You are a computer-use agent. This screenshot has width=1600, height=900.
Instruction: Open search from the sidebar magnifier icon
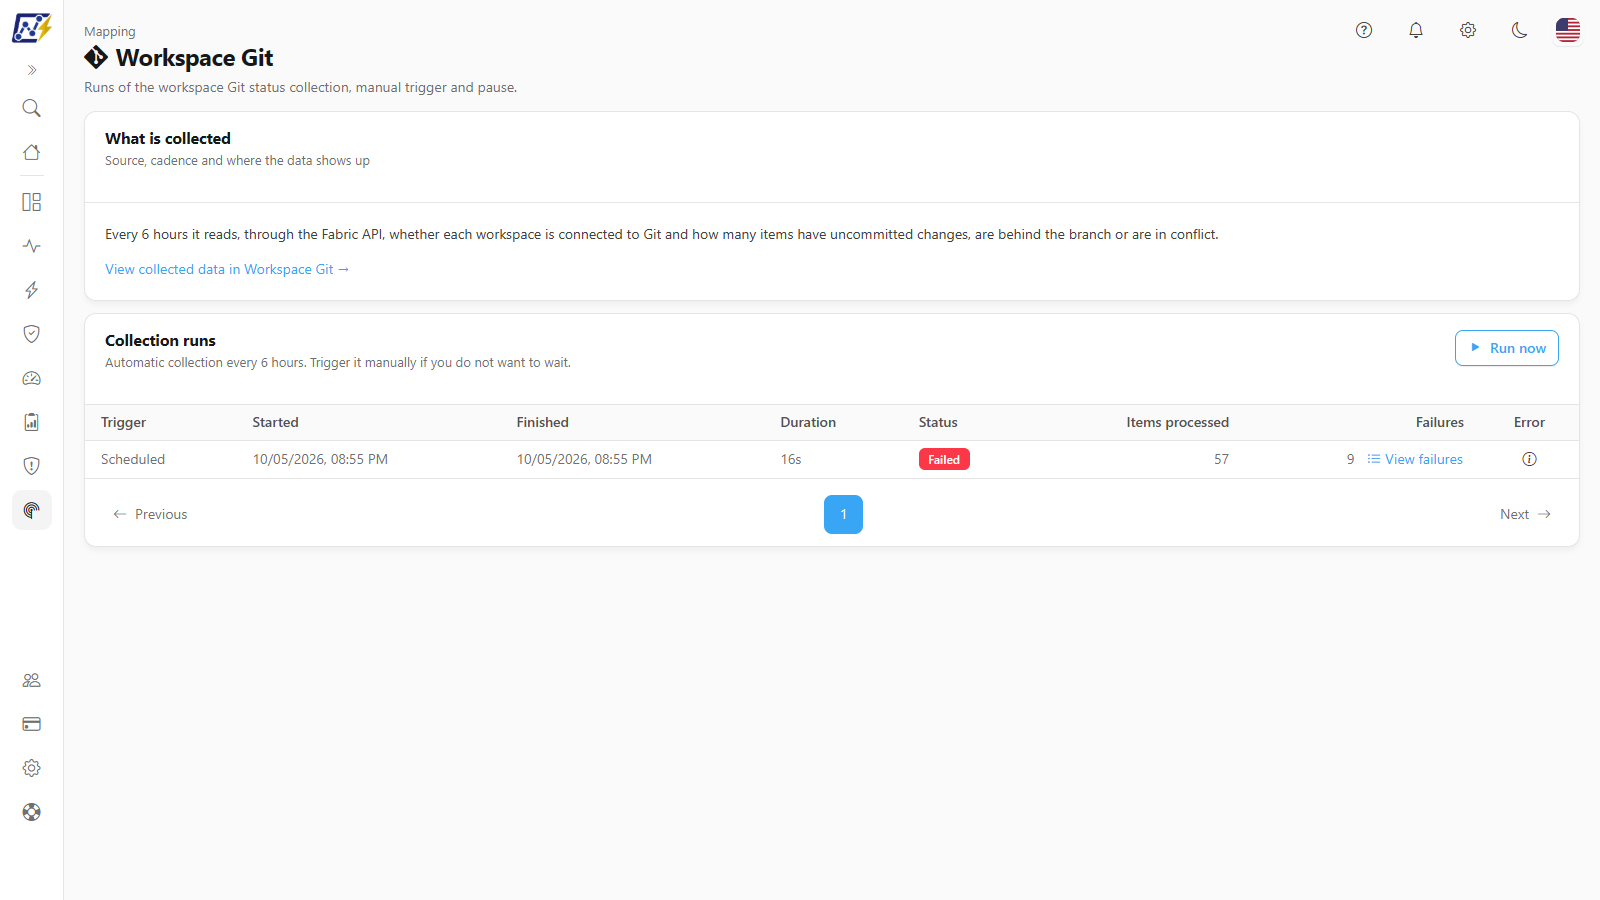[x=32, y=108]
